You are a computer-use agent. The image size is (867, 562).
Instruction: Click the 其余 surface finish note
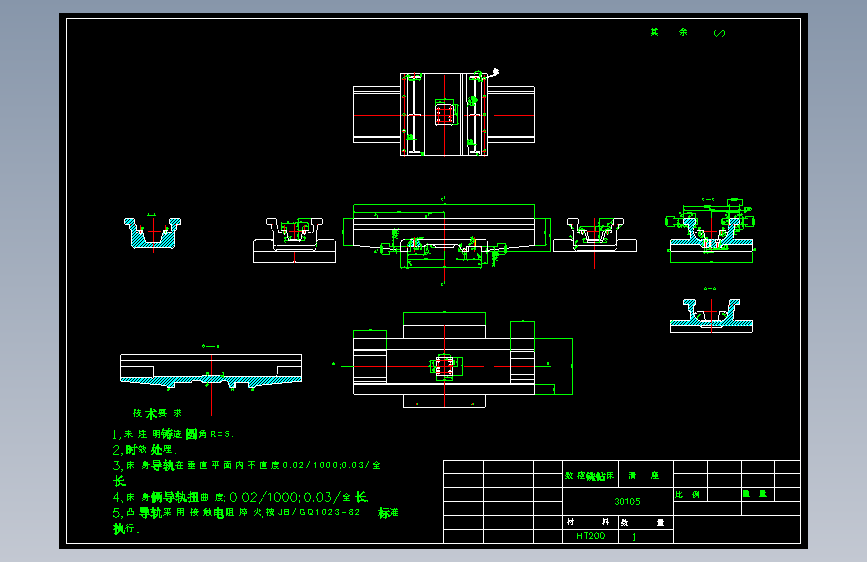[x=669, y=33]
